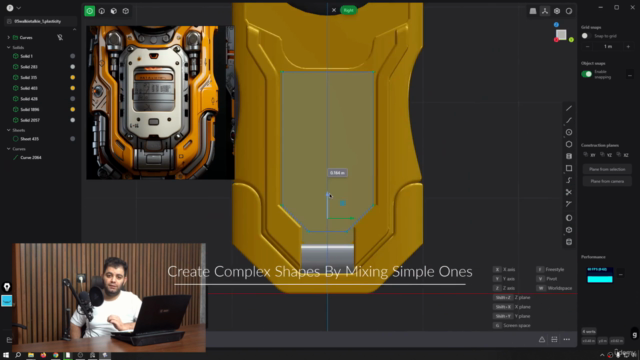
Task: Toggle visibility dot of Solid 1896
Action: 73,109
